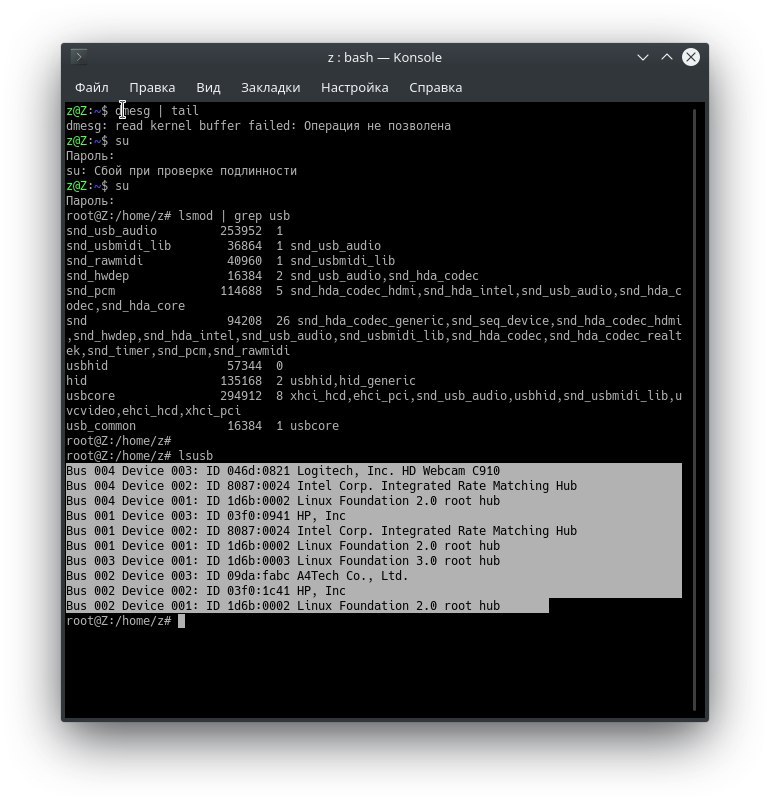Open the Правка menu
This screenshot has width=770, height=801.
coord(152,87)
